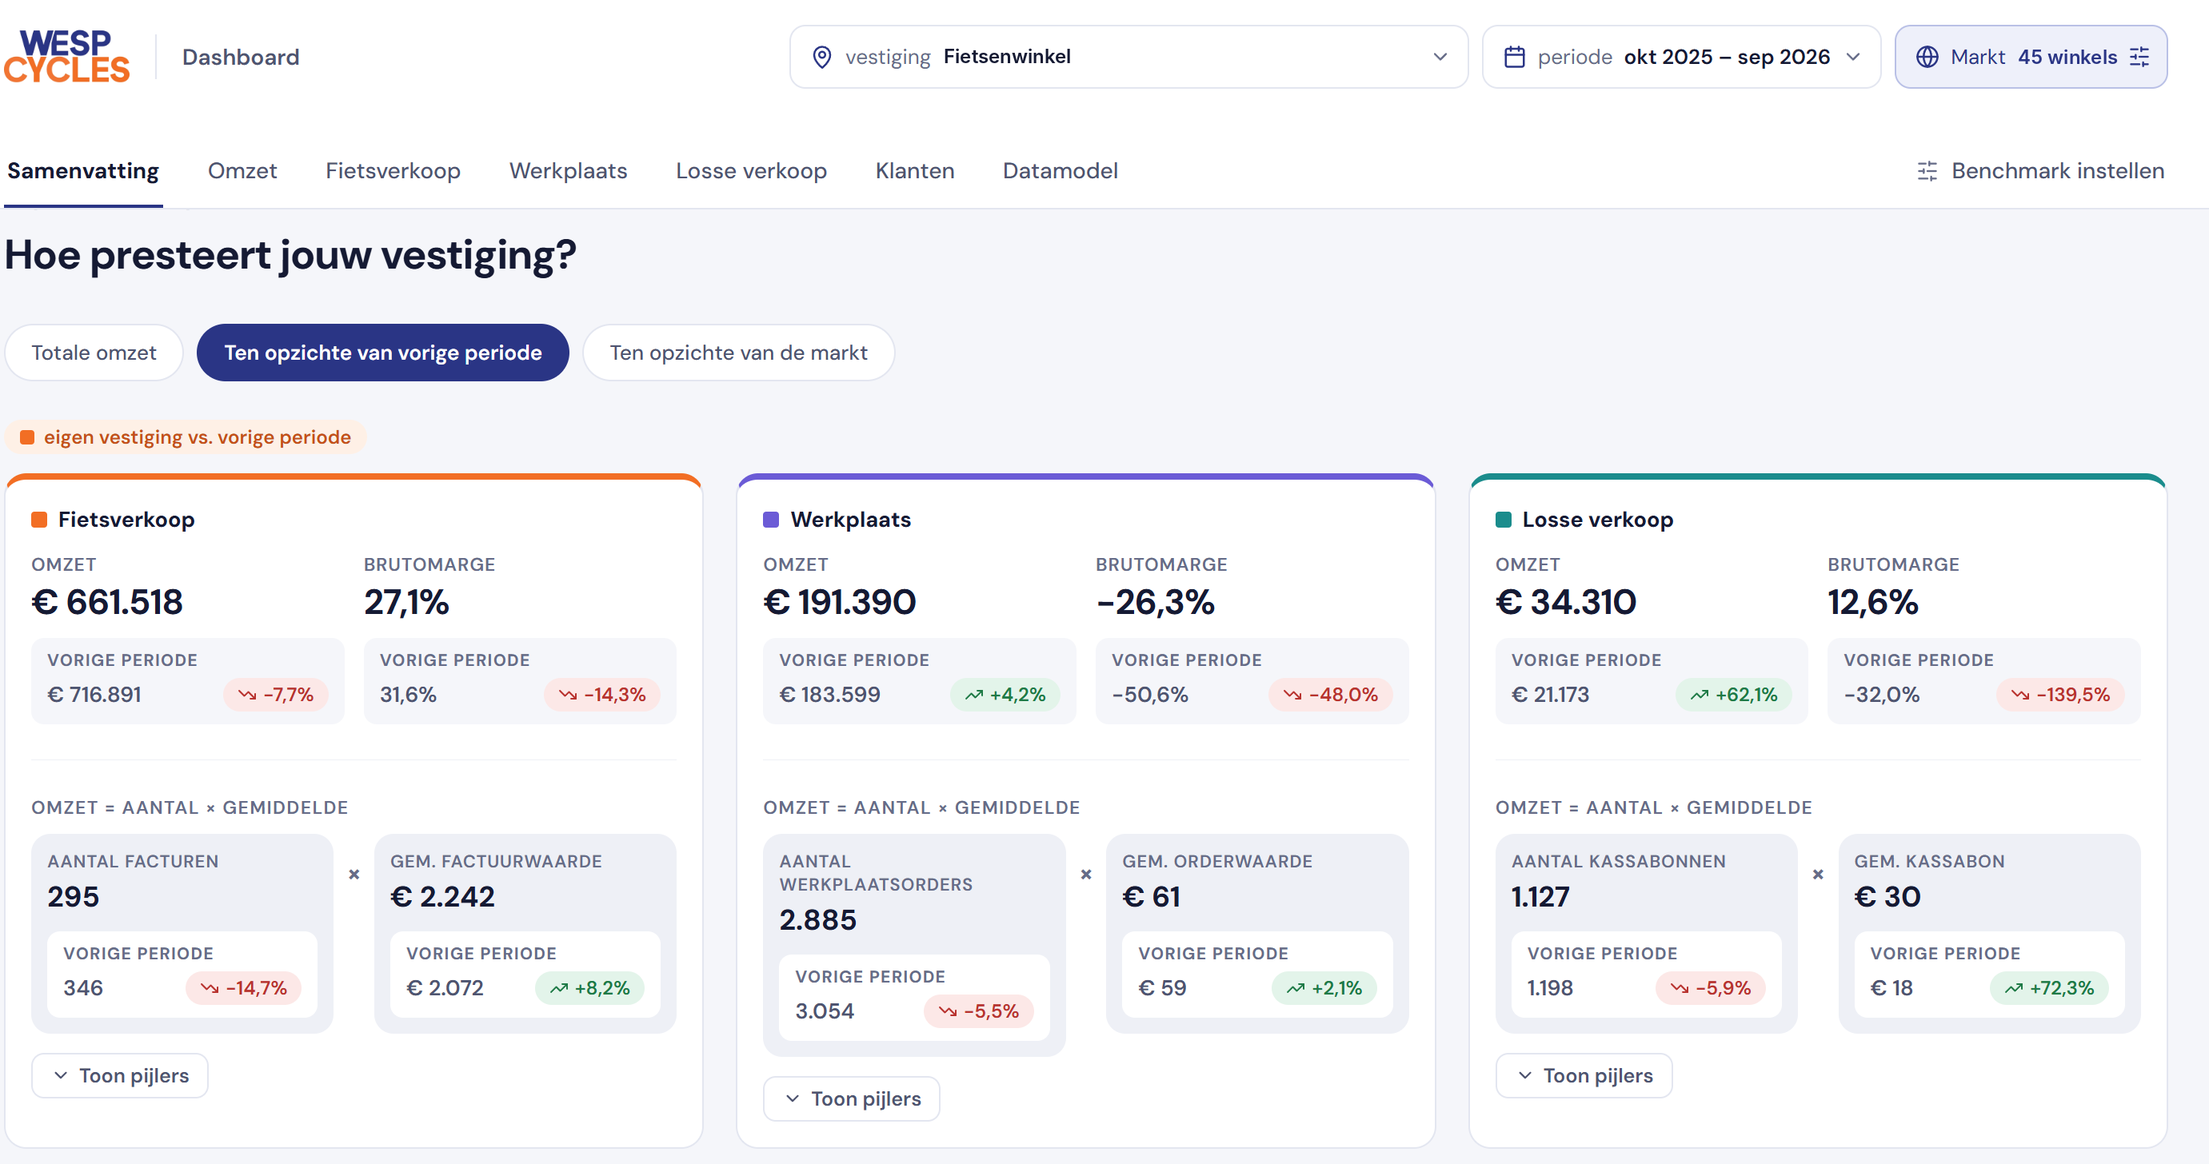Open the Werkplaats tab
This screenshot has width=2209, height=1164.
(568, 171)
